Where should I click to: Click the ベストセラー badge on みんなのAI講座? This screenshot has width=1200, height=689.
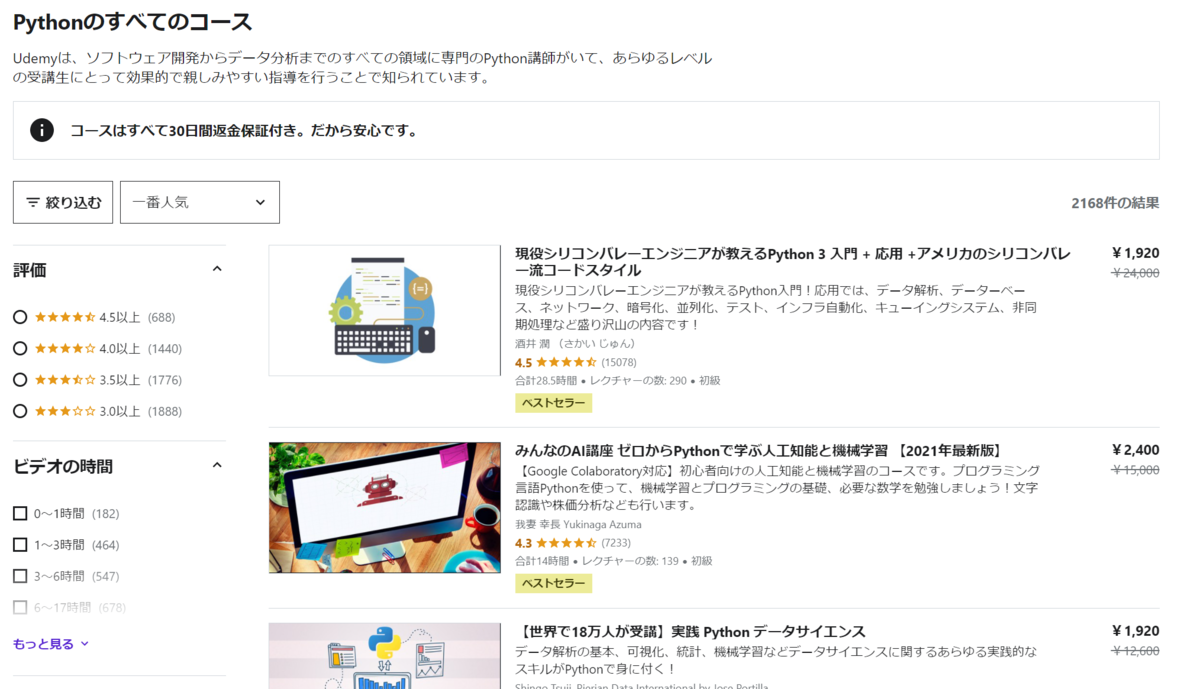pos(553,583)
